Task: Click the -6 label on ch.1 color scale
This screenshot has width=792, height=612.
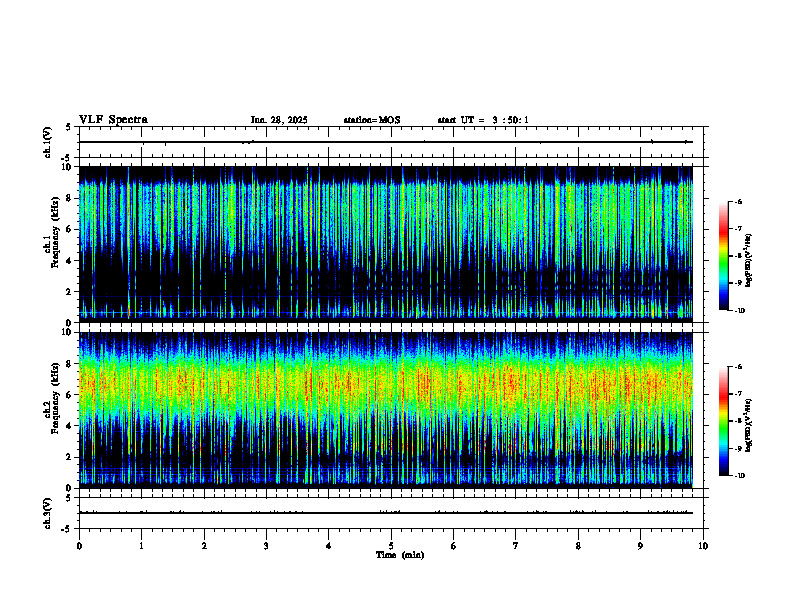Action: tap(739, 202)
